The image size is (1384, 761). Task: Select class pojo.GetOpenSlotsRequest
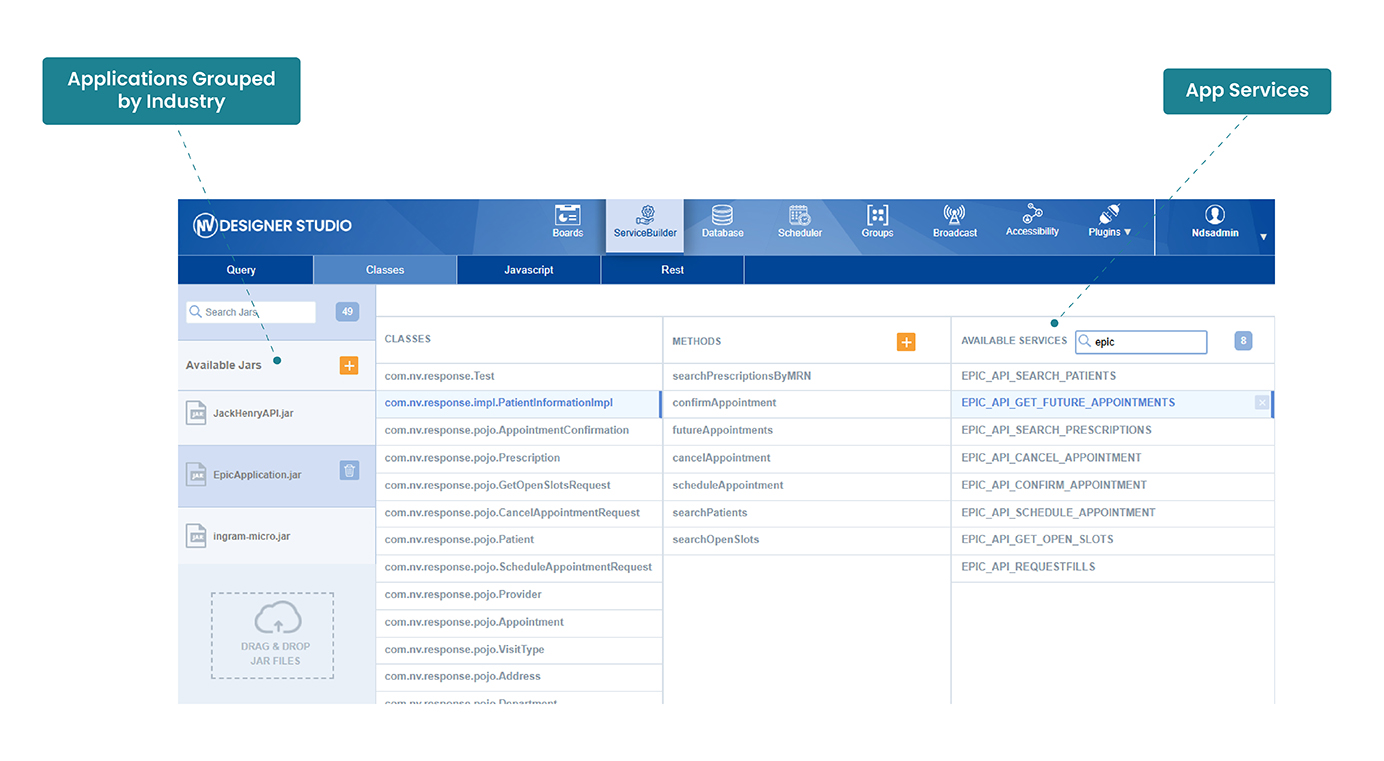pos(519,485)
